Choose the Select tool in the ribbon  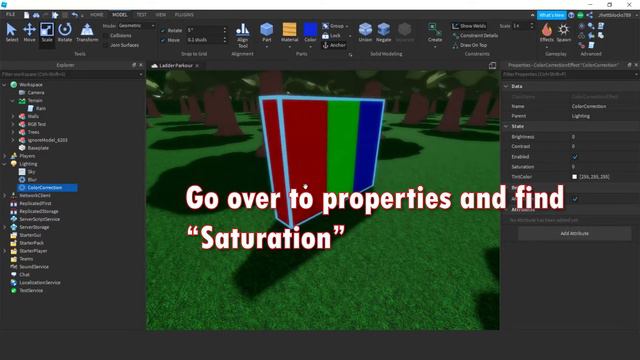coord(12,33)
